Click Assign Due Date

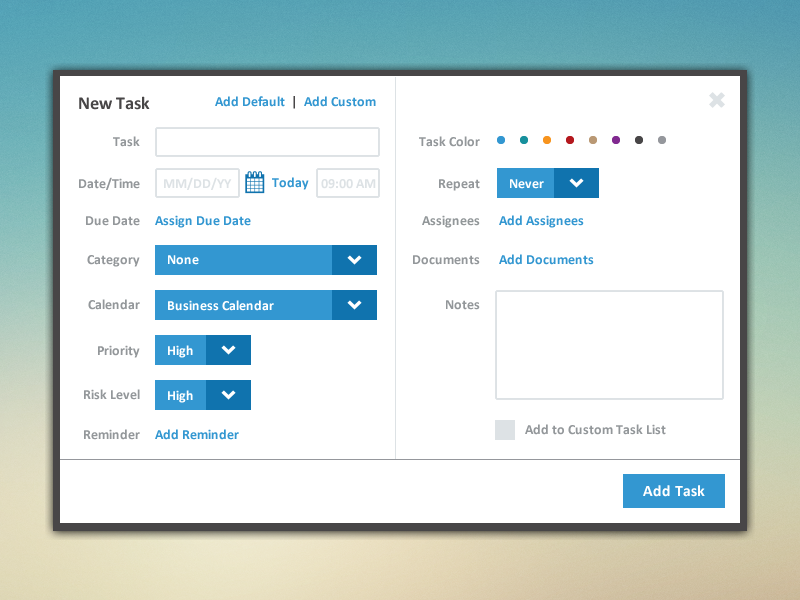pyautogui.click(x=202, y=220)
